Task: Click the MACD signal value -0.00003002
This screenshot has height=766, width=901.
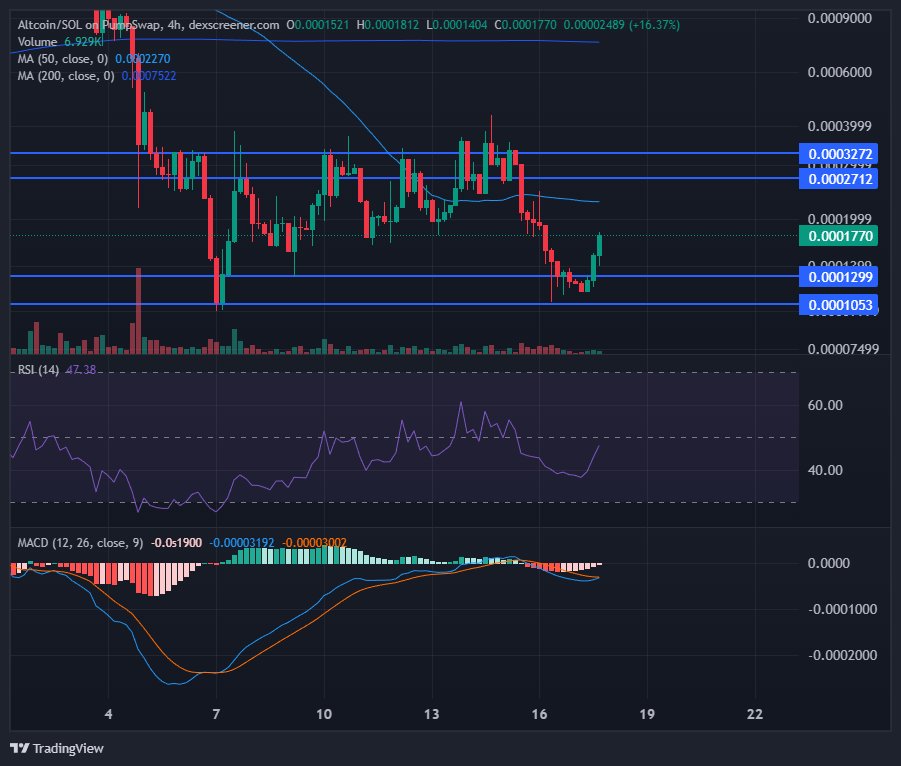Action: (314, 542)
